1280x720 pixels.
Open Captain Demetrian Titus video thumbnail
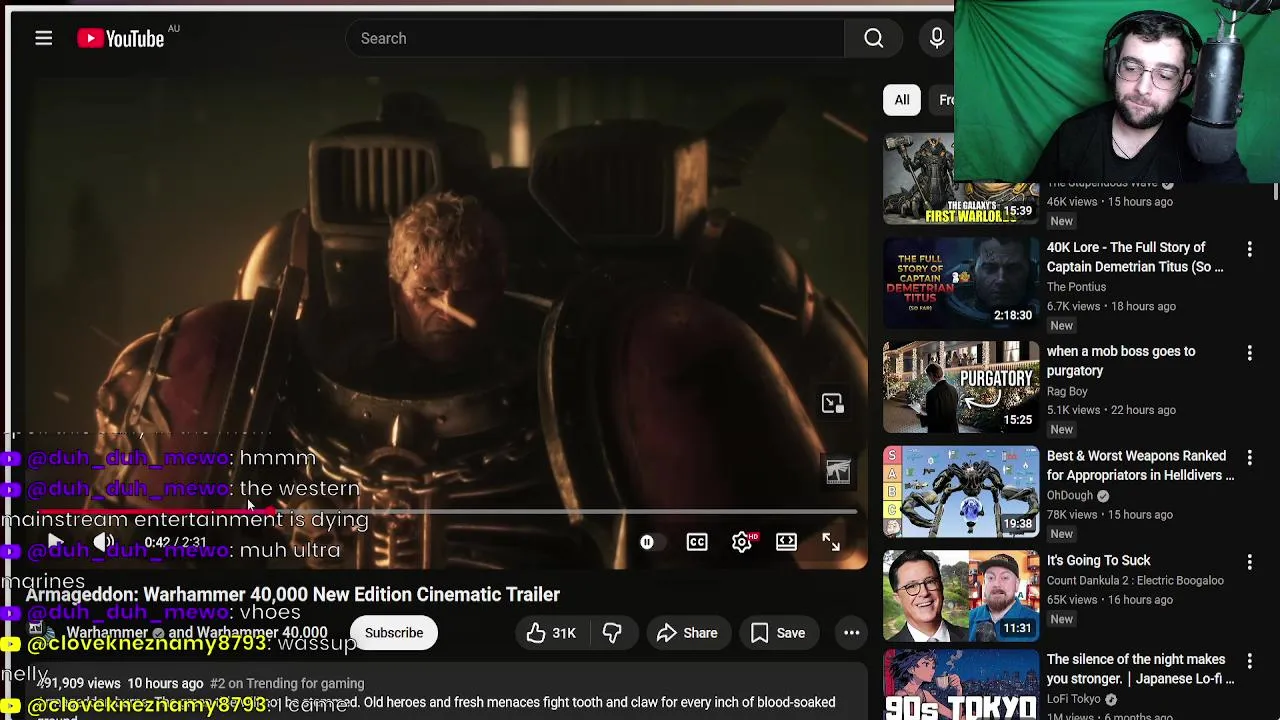(961, 283)
